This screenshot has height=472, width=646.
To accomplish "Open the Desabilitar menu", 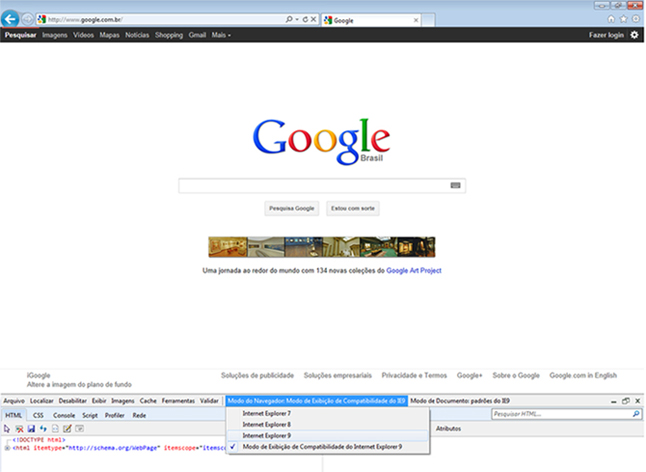I will coord(73,401).
